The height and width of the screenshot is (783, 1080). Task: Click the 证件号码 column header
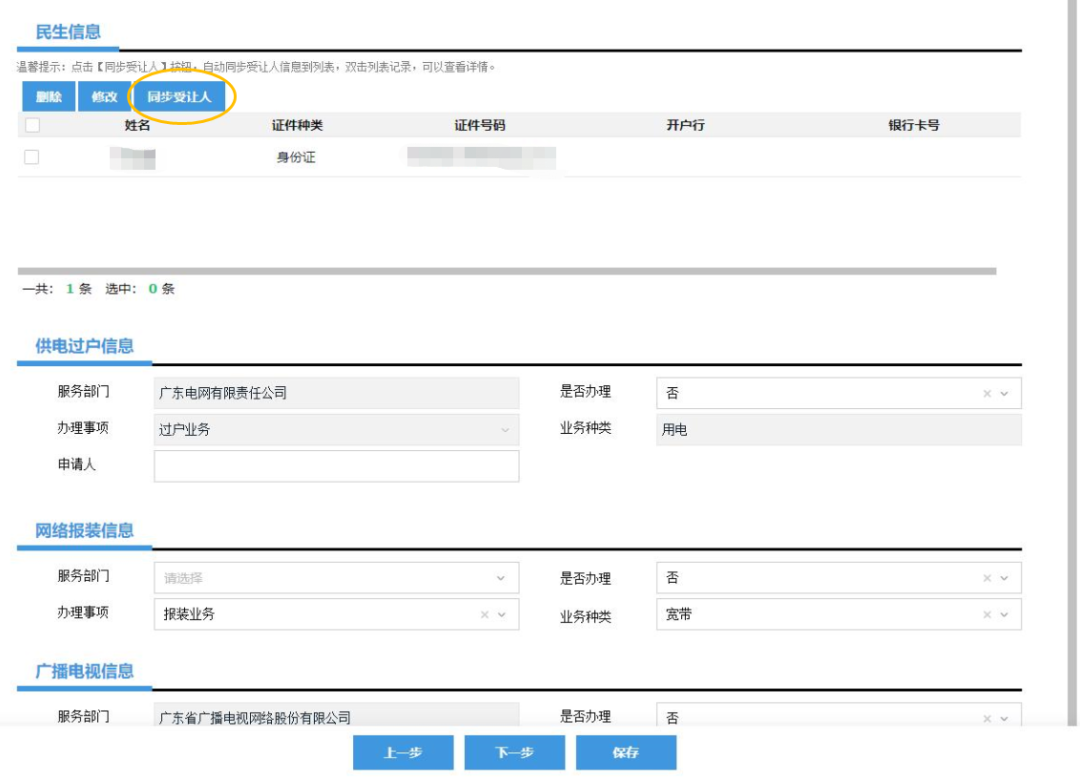tap(480, 125)
